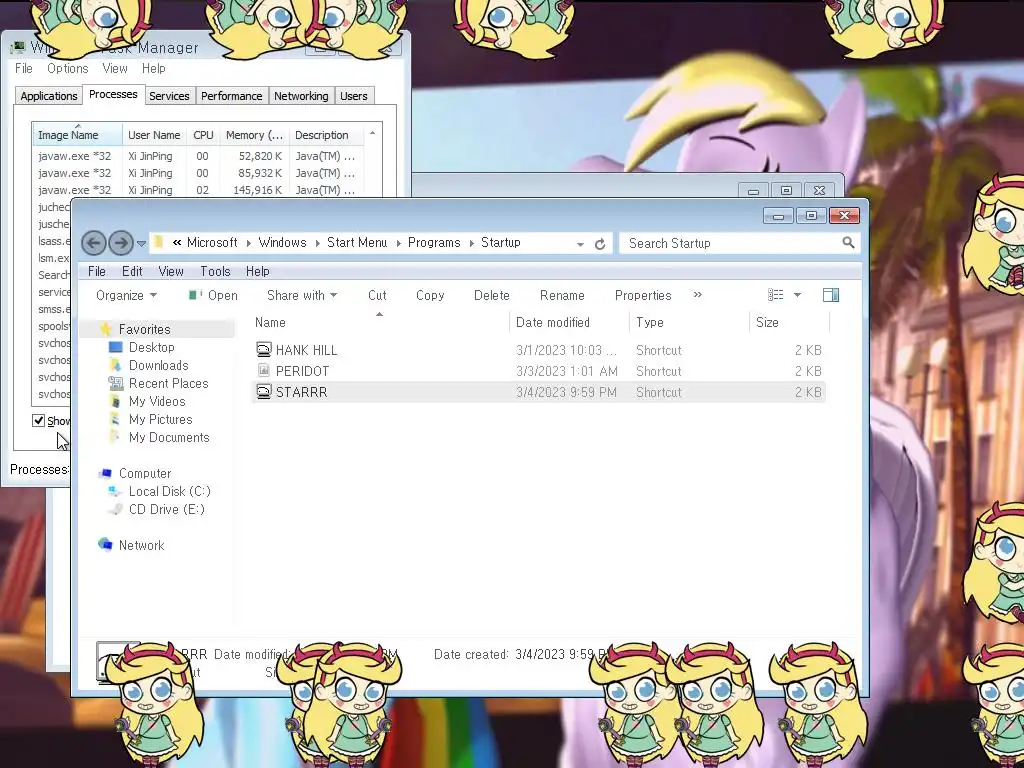Viewport: 1024px width, 768px height.
Task: Go forward using Explorer's forward arrow
Action: [x=121, y=243]
